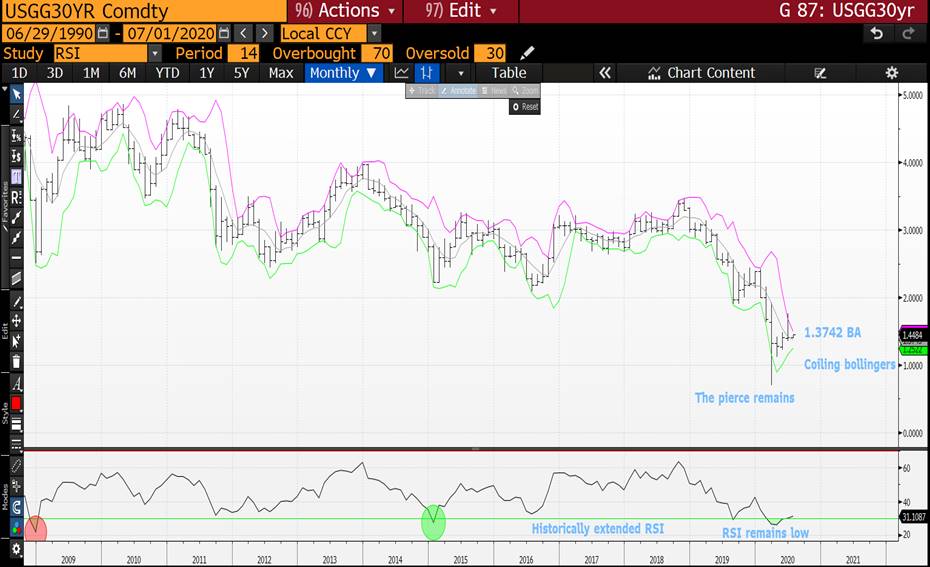The width and height of the screenshot is (930, 567).
Task: Toggle the crosshair mode icon
Action: (x=17, y=486)
